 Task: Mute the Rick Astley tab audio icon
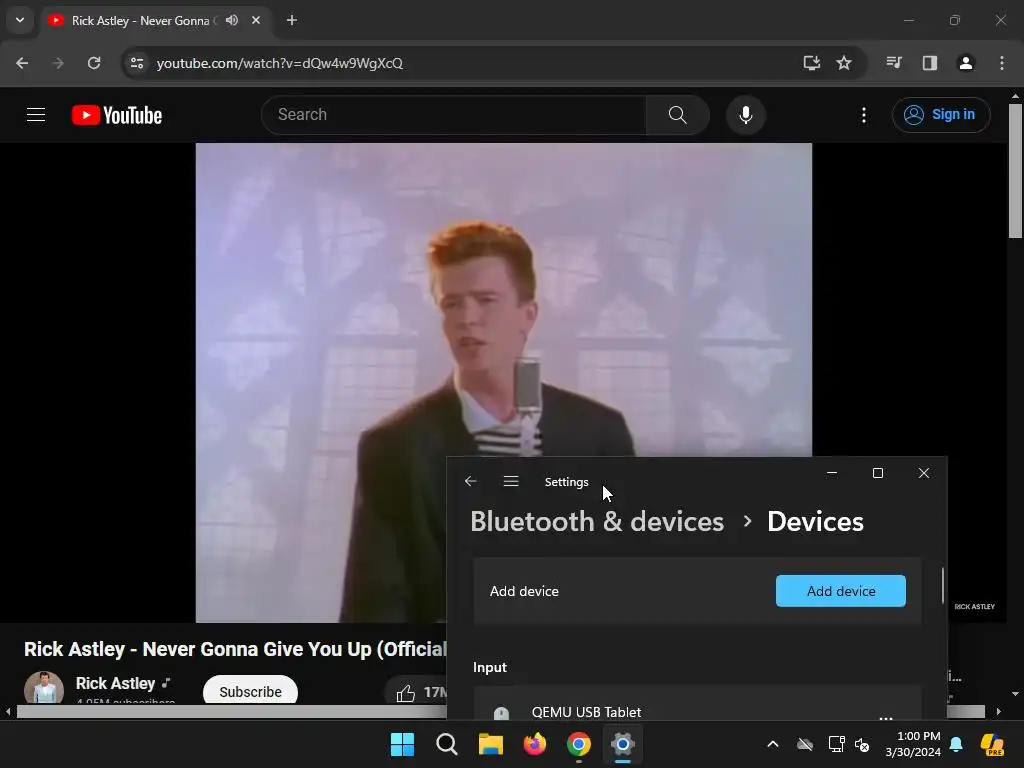tap(231, 20)
